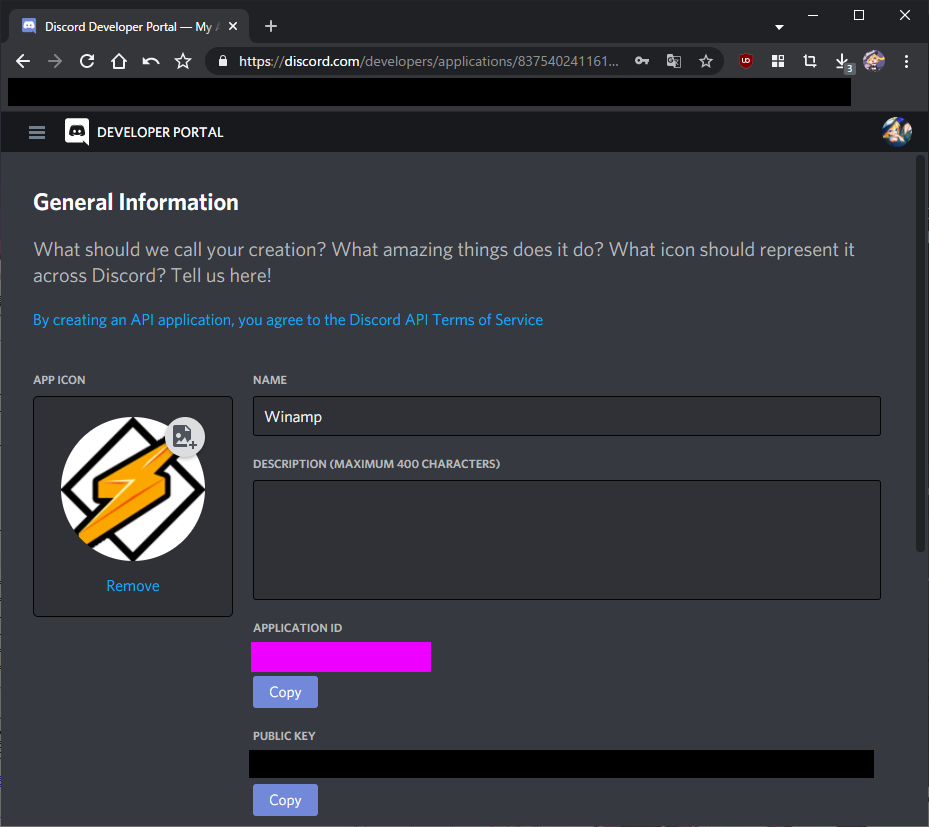Copy the Application ID

click(x=286, y=692)
